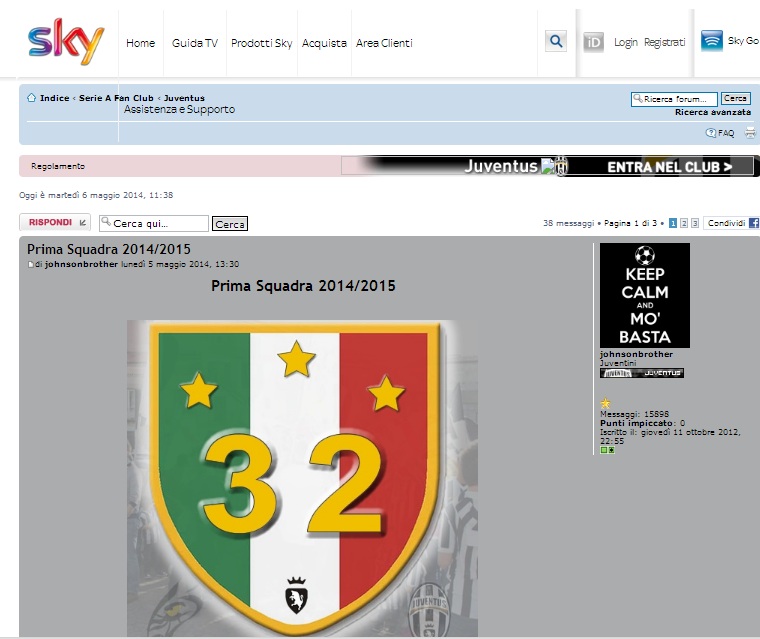Click the Facebook share icon
Image resolution: width=760 pixels, height=639 pixels.
754,223
